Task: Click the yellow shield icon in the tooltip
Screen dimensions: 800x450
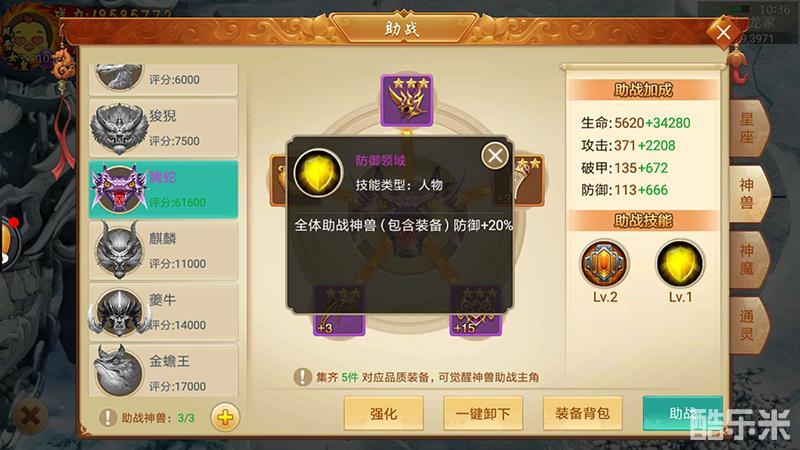Action: coord(318,173)
